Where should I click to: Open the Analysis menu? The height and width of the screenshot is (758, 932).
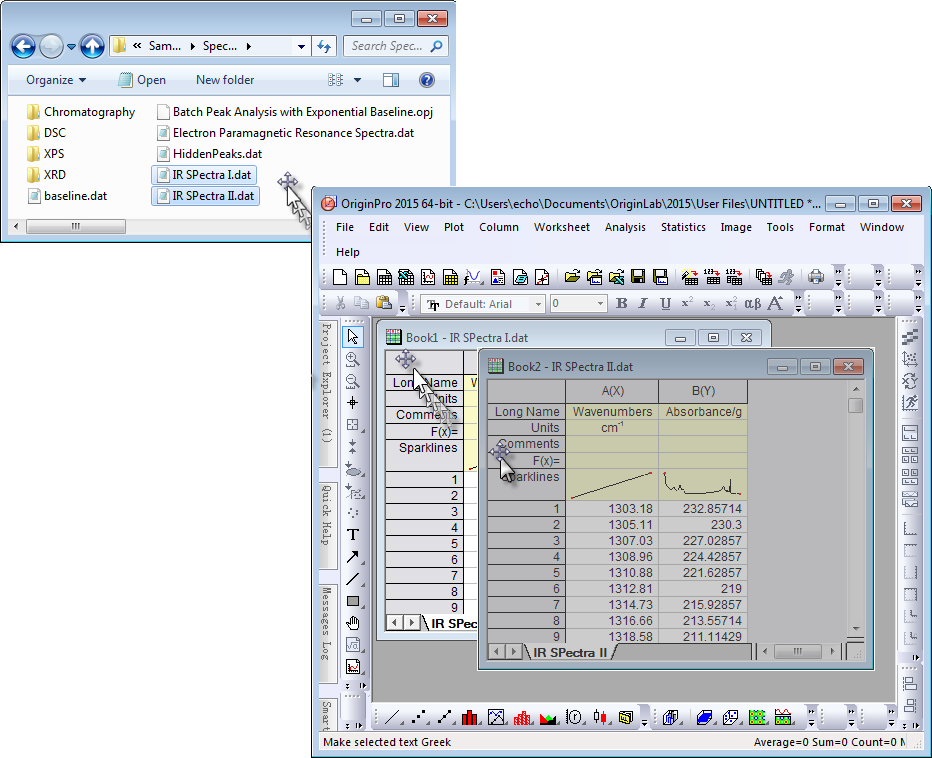pos(625,227)
